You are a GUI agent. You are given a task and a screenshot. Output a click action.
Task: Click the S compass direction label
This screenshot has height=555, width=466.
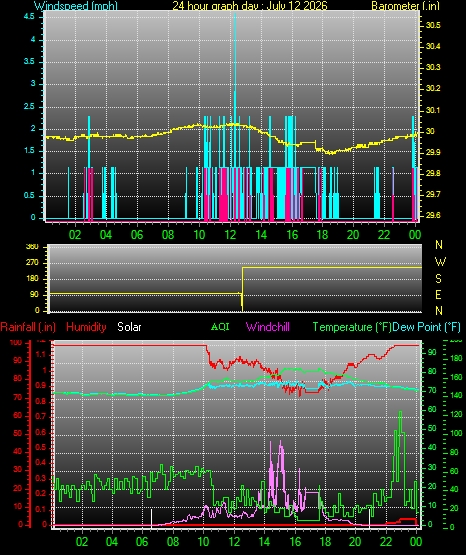[x=438, y=279]
